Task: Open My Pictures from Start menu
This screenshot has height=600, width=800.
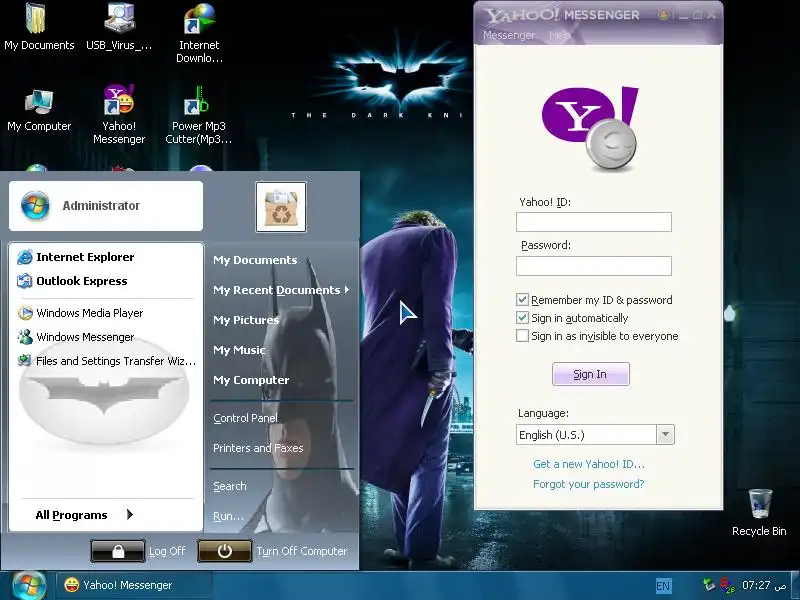Action: pyautogui.click(x=246, y=320)
